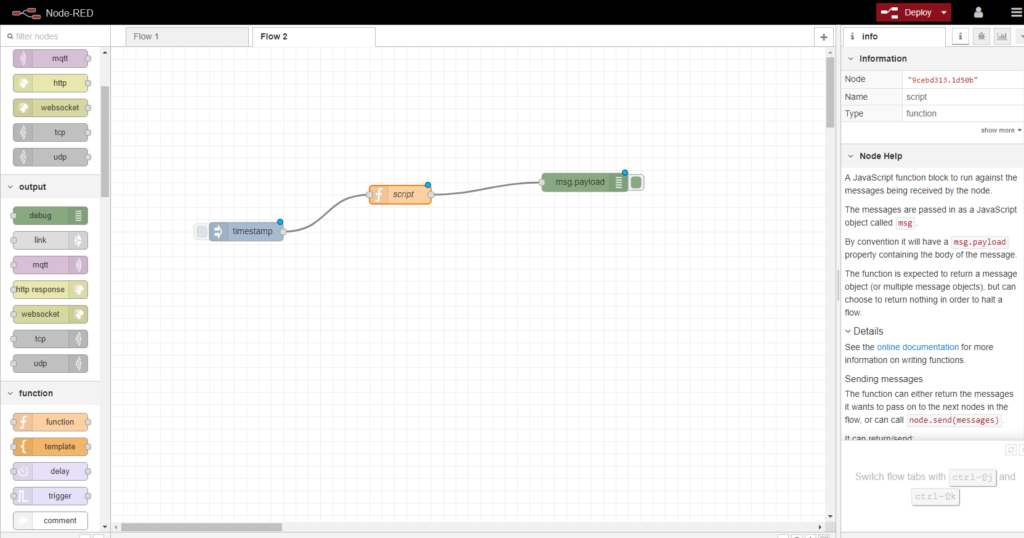This screenshot has width=1024, height=538.
Task: Add a new flow tab with plus button
Action: tap(824, 37)
